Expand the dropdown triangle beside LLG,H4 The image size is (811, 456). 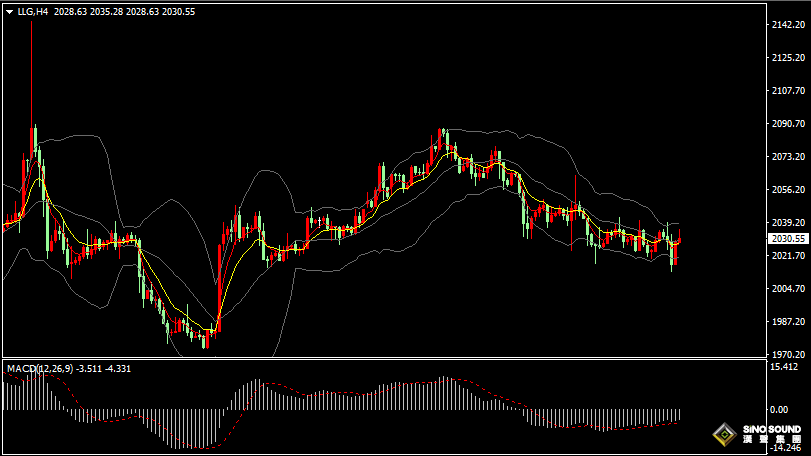[x=9, y=12]
